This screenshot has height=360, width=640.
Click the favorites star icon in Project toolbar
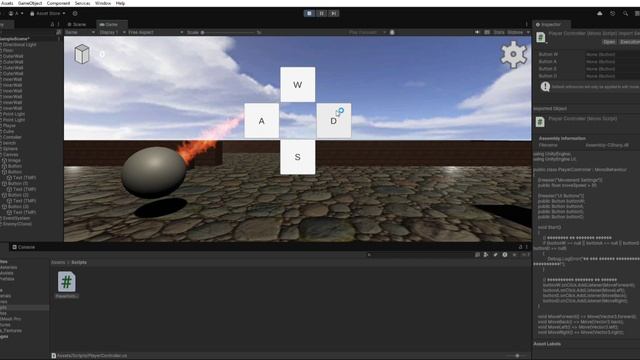click(x=514, y=255)
